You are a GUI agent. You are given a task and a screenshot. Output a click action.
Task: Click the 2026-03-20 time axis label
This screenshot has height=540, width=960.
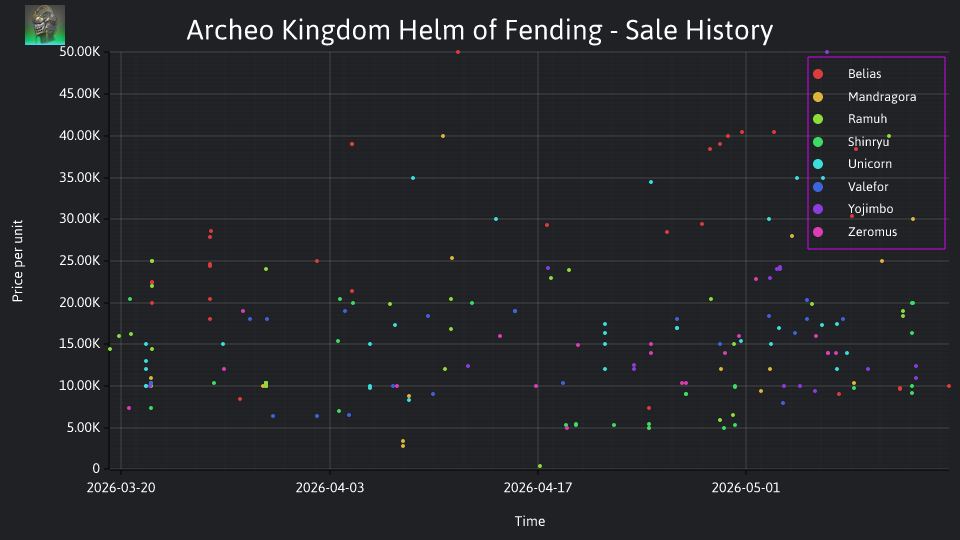121,488
